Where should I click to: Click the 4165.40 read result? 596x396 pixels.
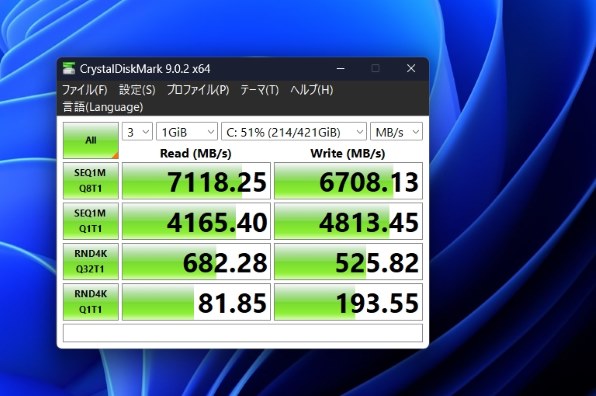(196, 221)
